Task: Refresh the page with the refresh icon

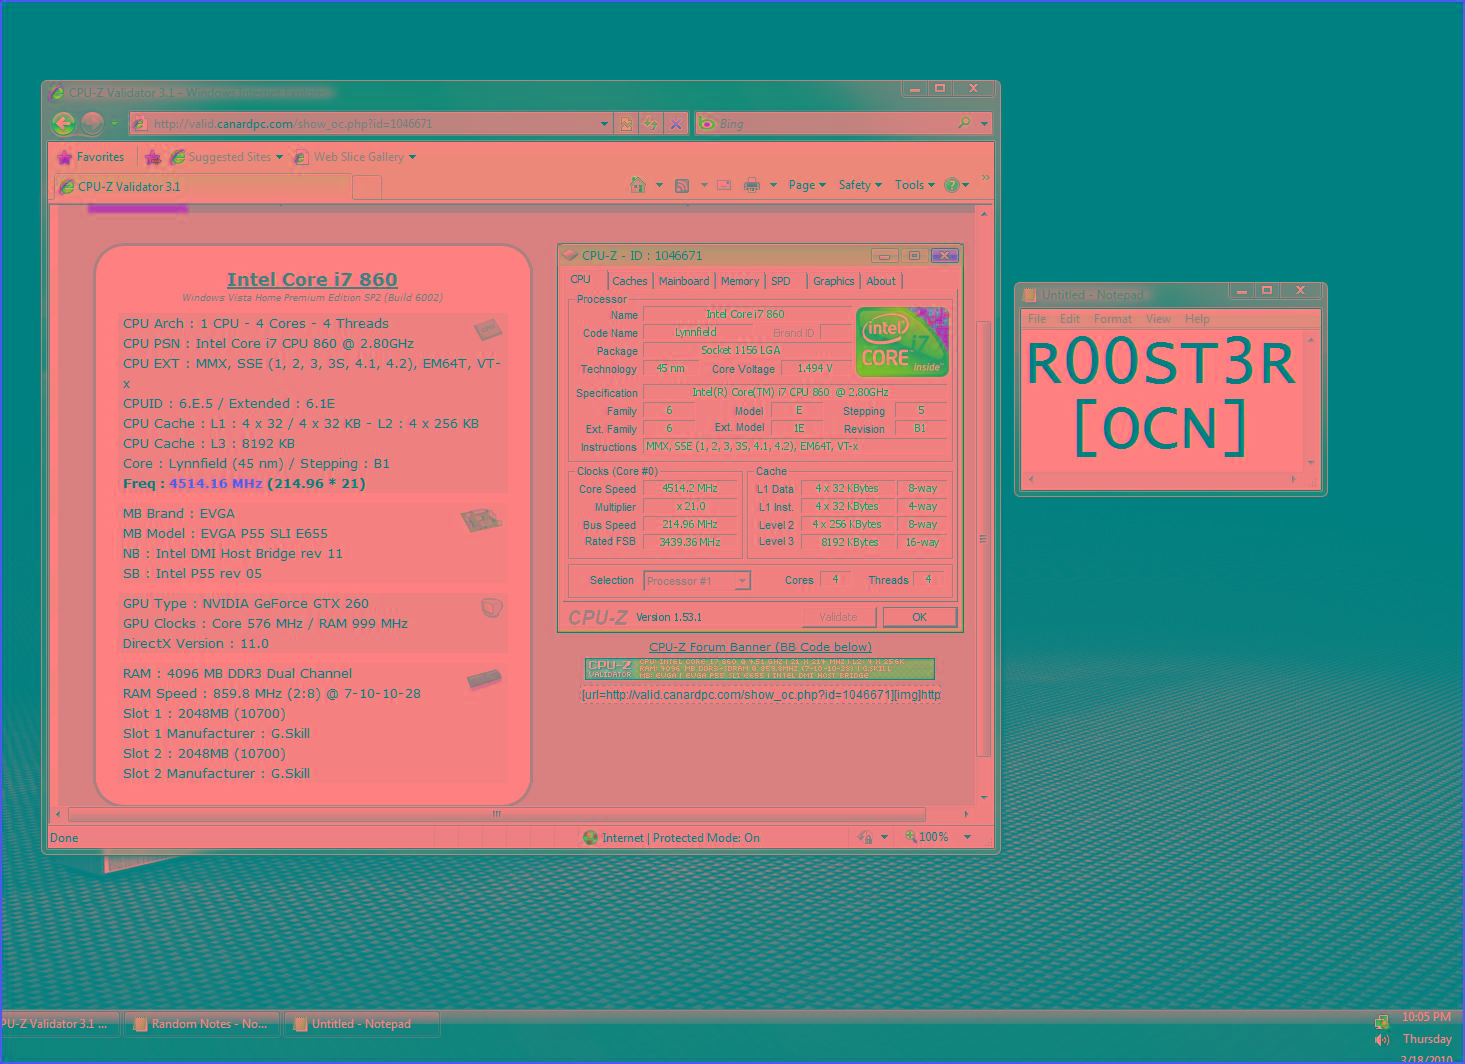Action: 651,124
